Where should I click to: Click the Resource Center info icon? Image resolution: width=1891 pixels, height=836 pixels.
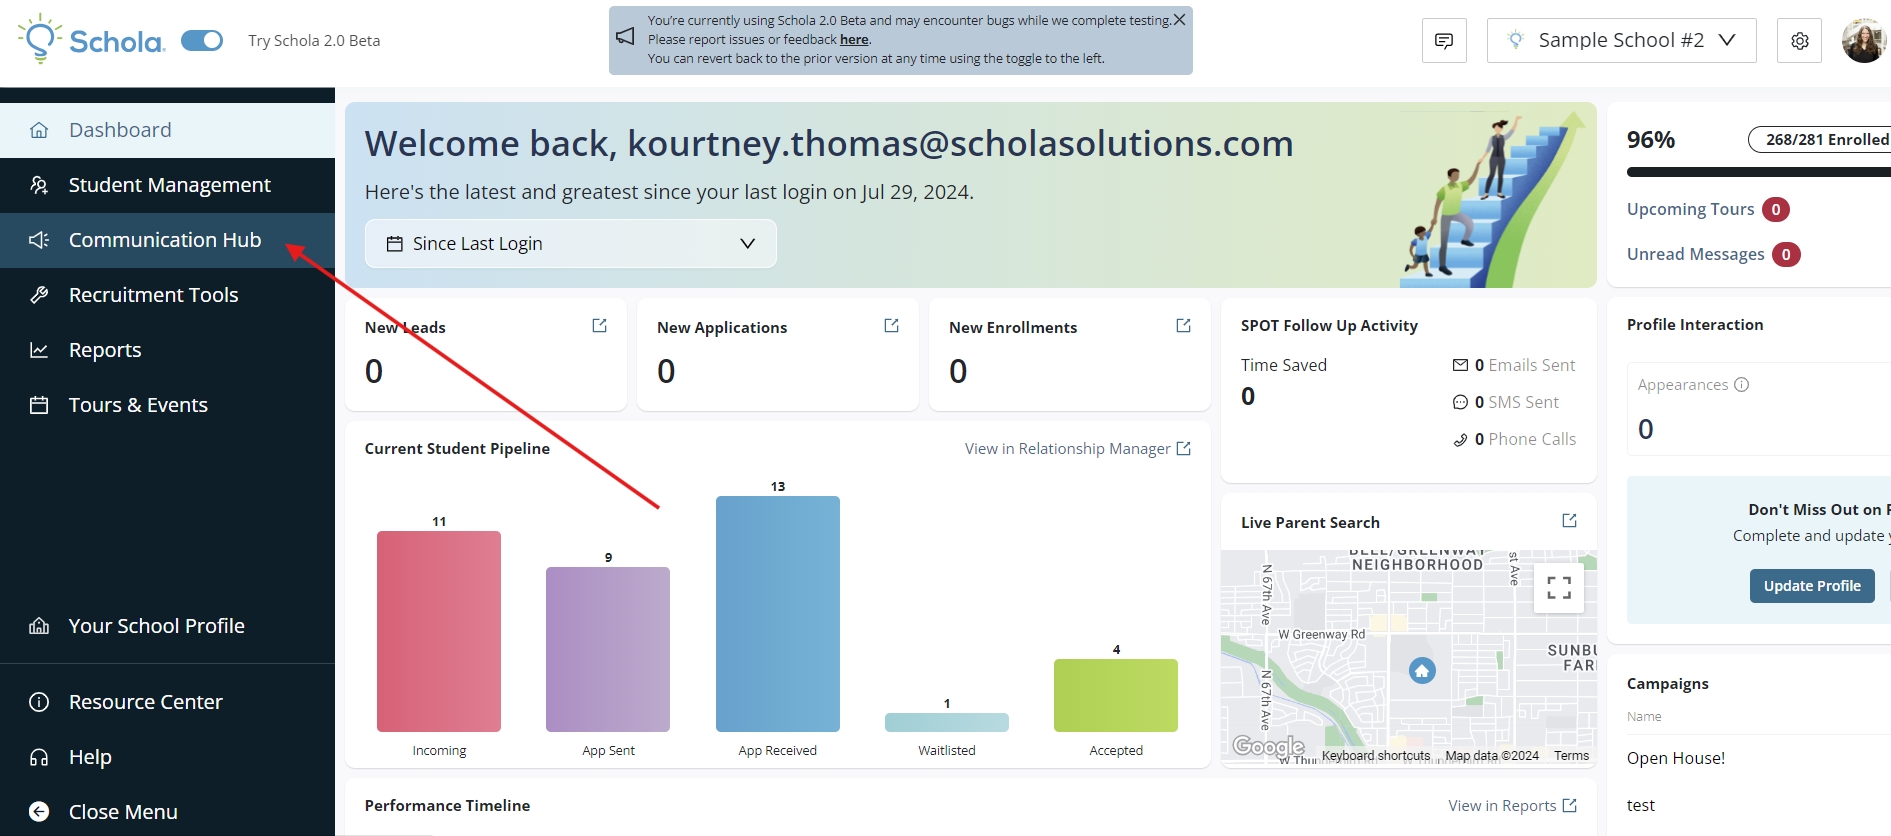click(39, 702)
